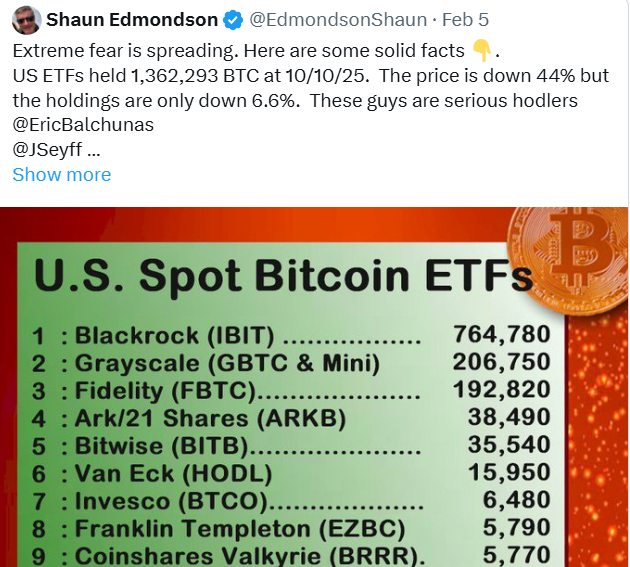Open the Shaun Edmondson display name
Screen dimensions: 630x567
pyautogui.click(x=132, y=20)
